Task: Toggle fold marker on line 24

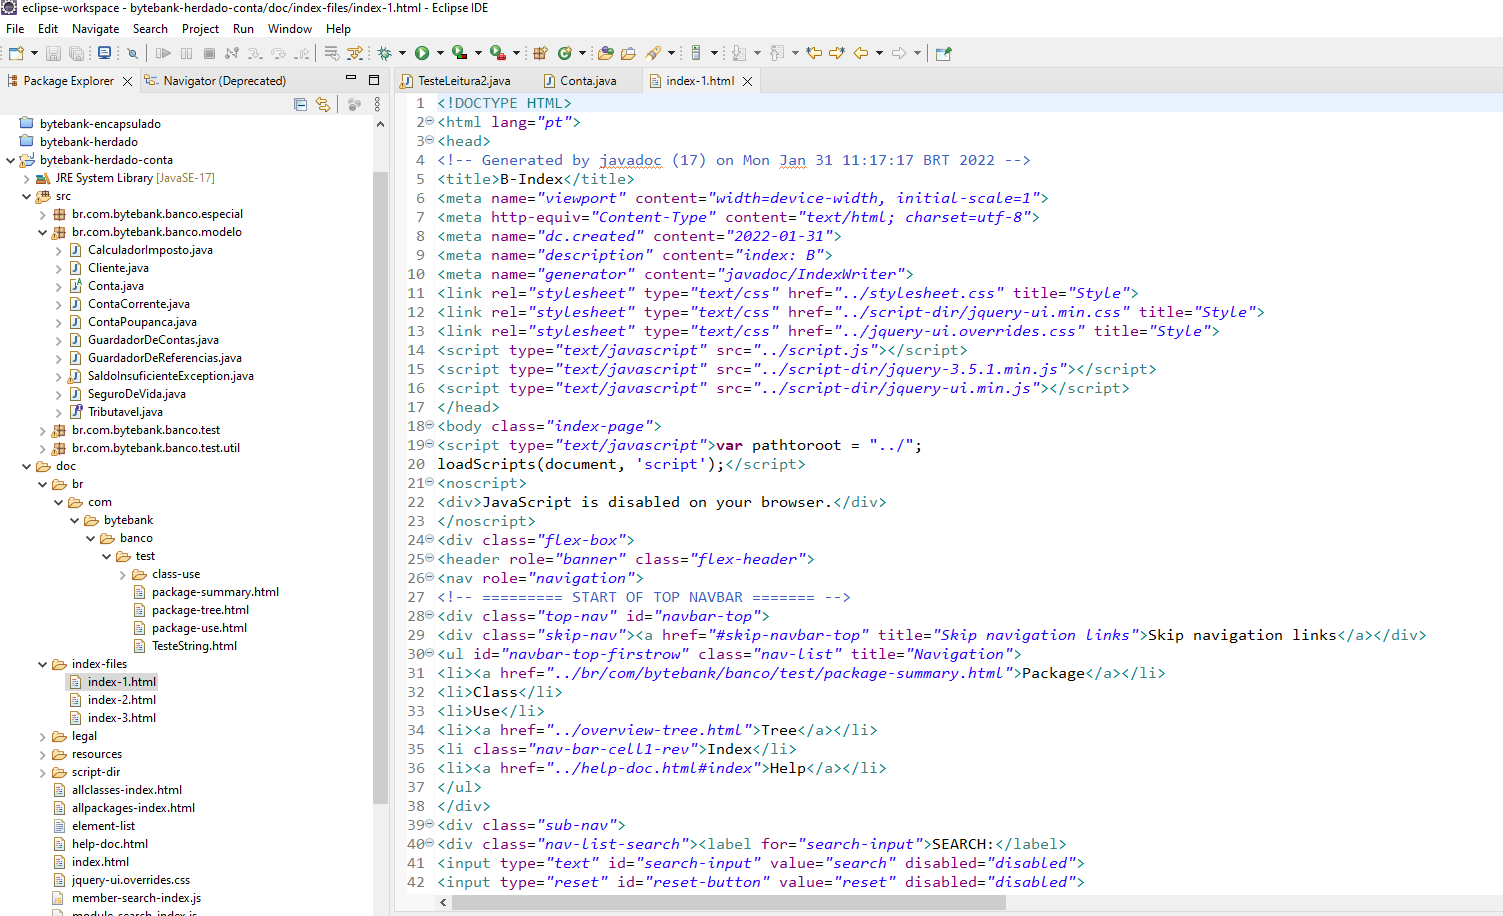Action: (430, 540)
